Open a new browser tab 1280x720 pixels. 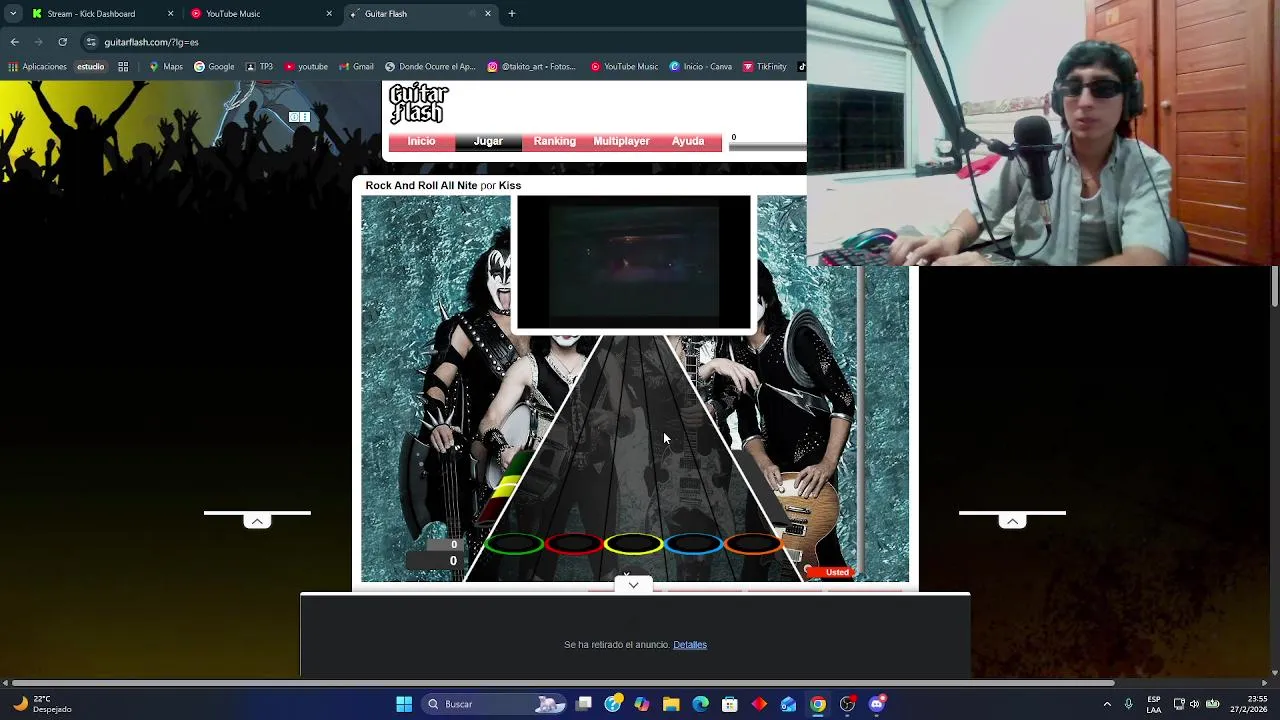[x=512, y=14]
